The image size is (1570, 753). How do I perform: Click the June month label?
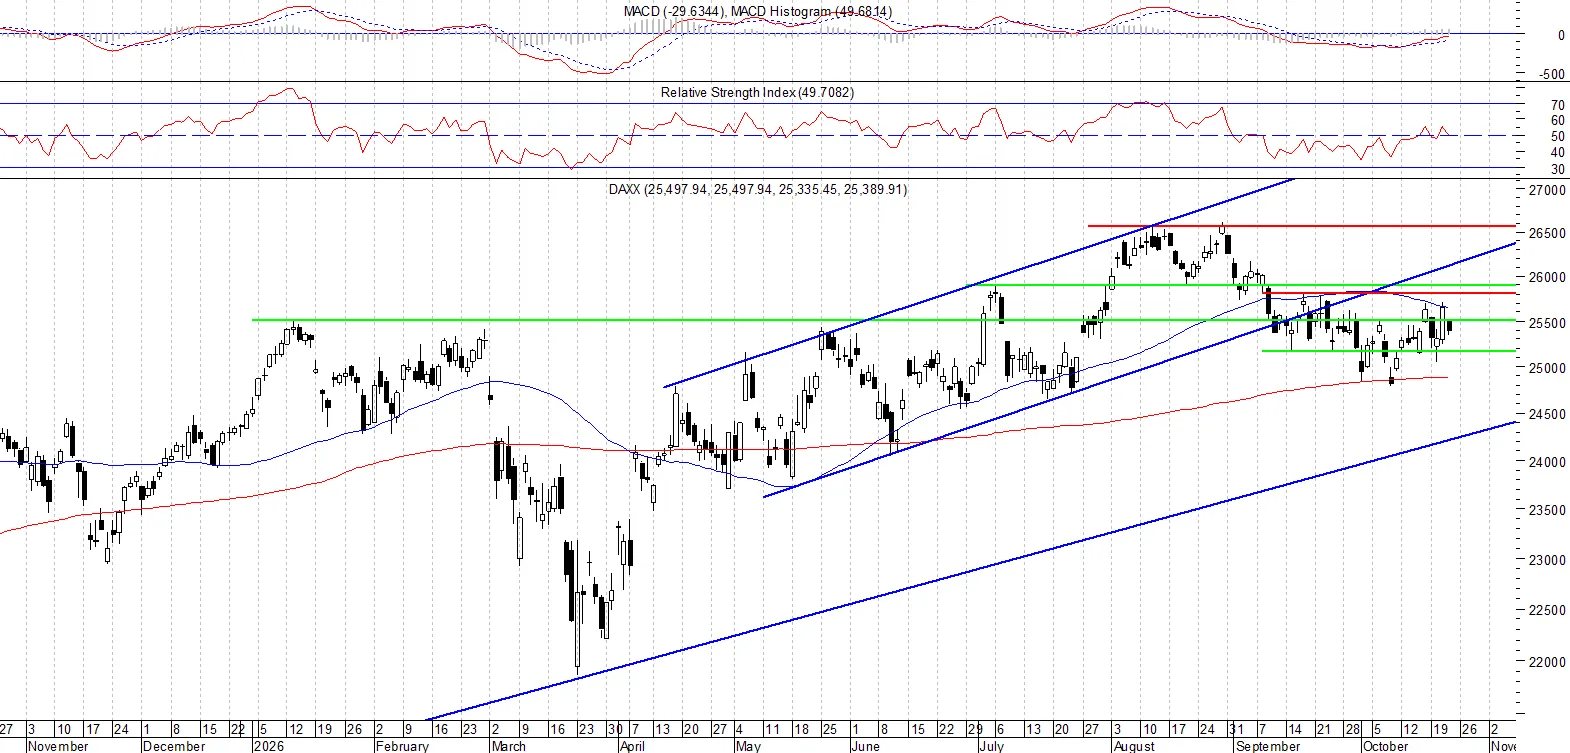point(865,746)
